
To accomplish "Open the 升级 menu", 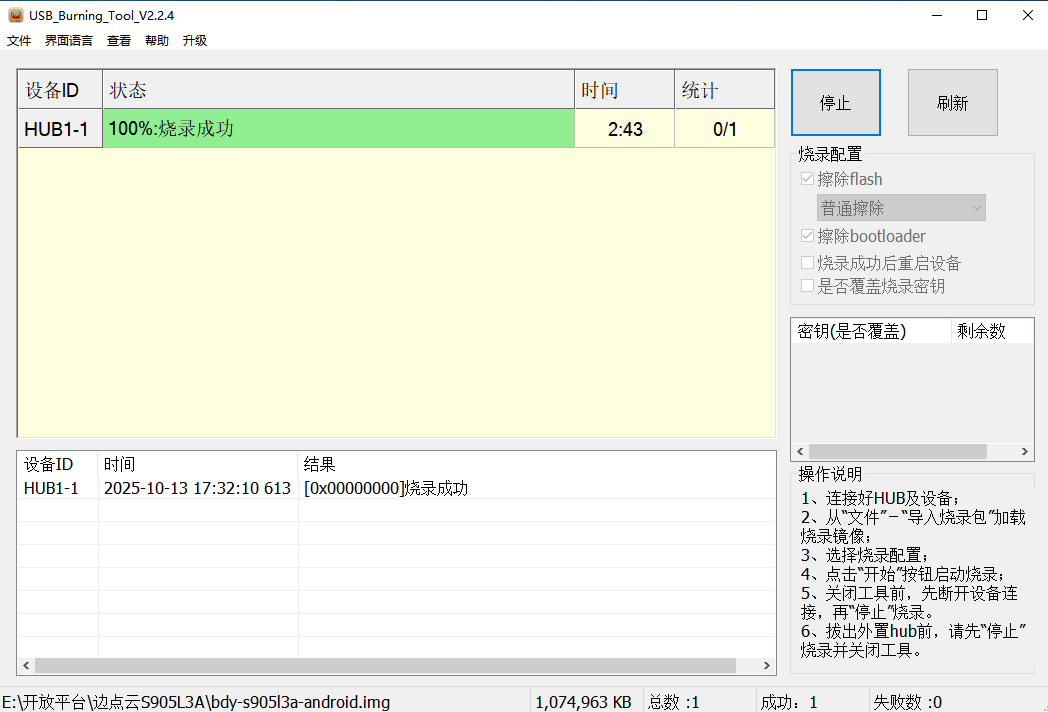I will pyautogui.click(x=194, y=40).
